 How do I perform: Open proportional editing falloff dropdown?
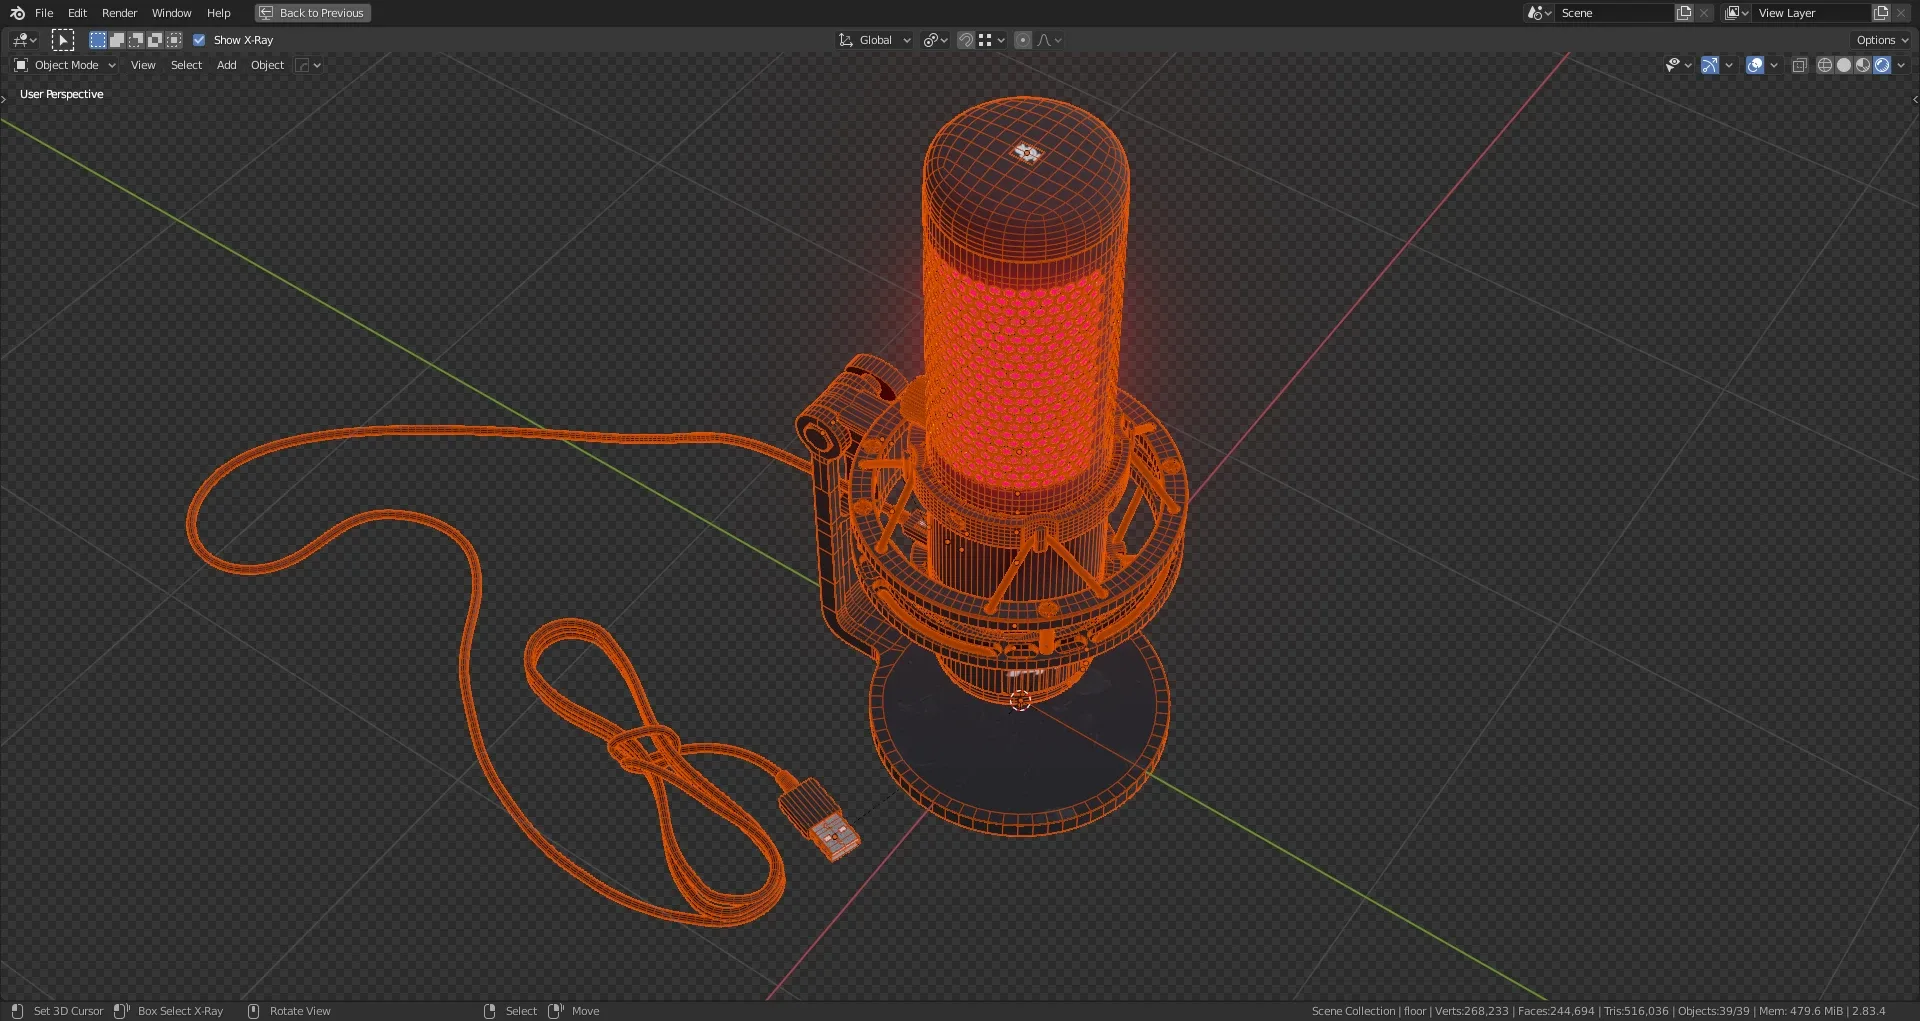click(1049, 40)
